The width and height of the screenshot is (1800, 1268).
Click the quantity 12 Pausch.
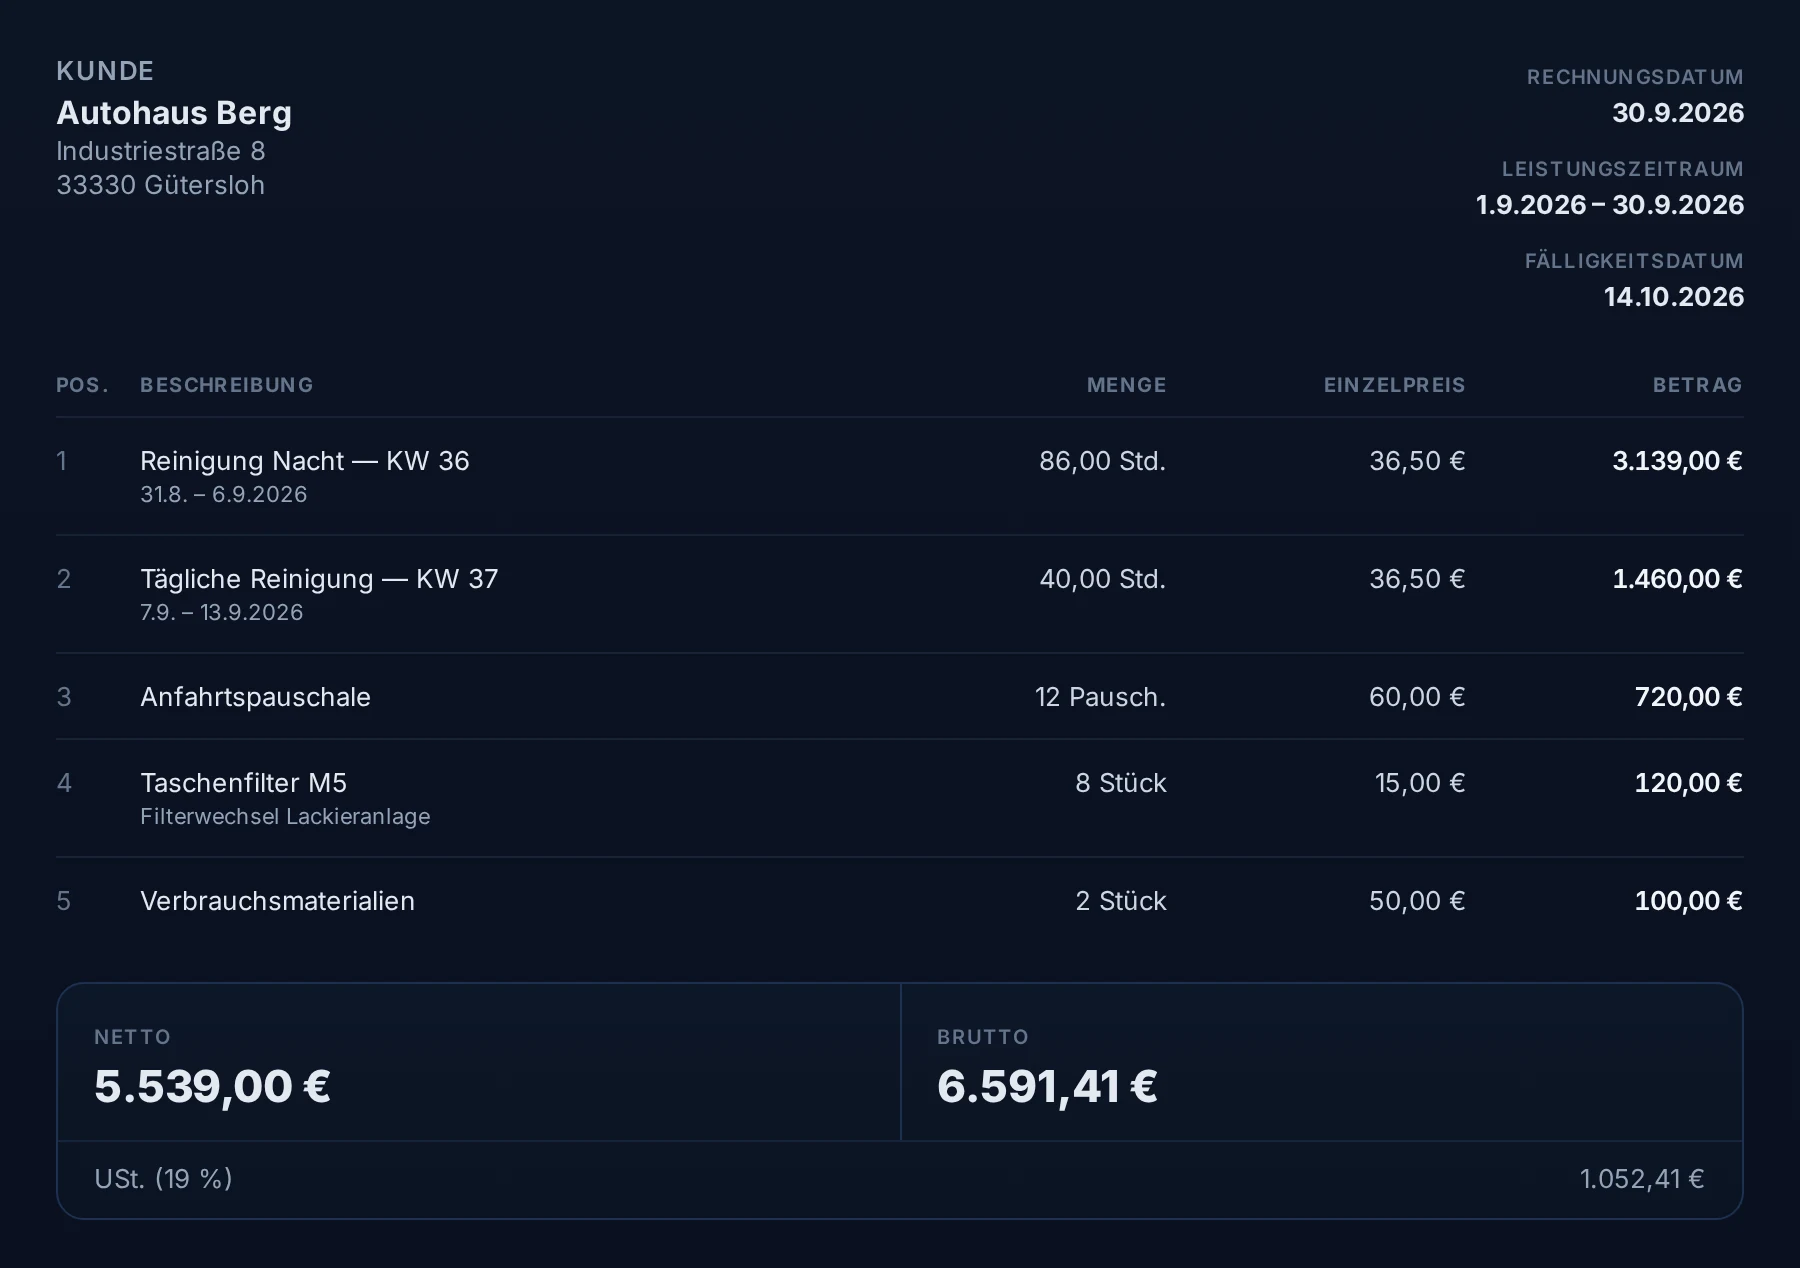(1101, 697)
